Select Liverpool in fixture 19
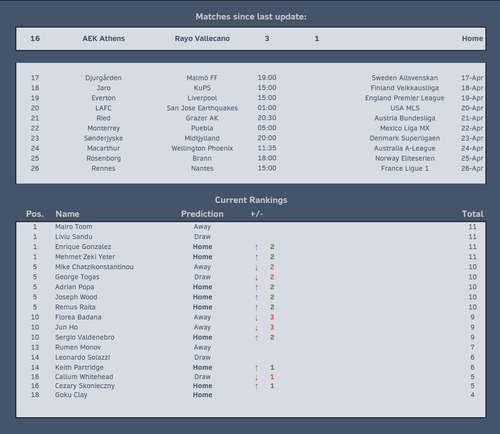 click(202, 98)
